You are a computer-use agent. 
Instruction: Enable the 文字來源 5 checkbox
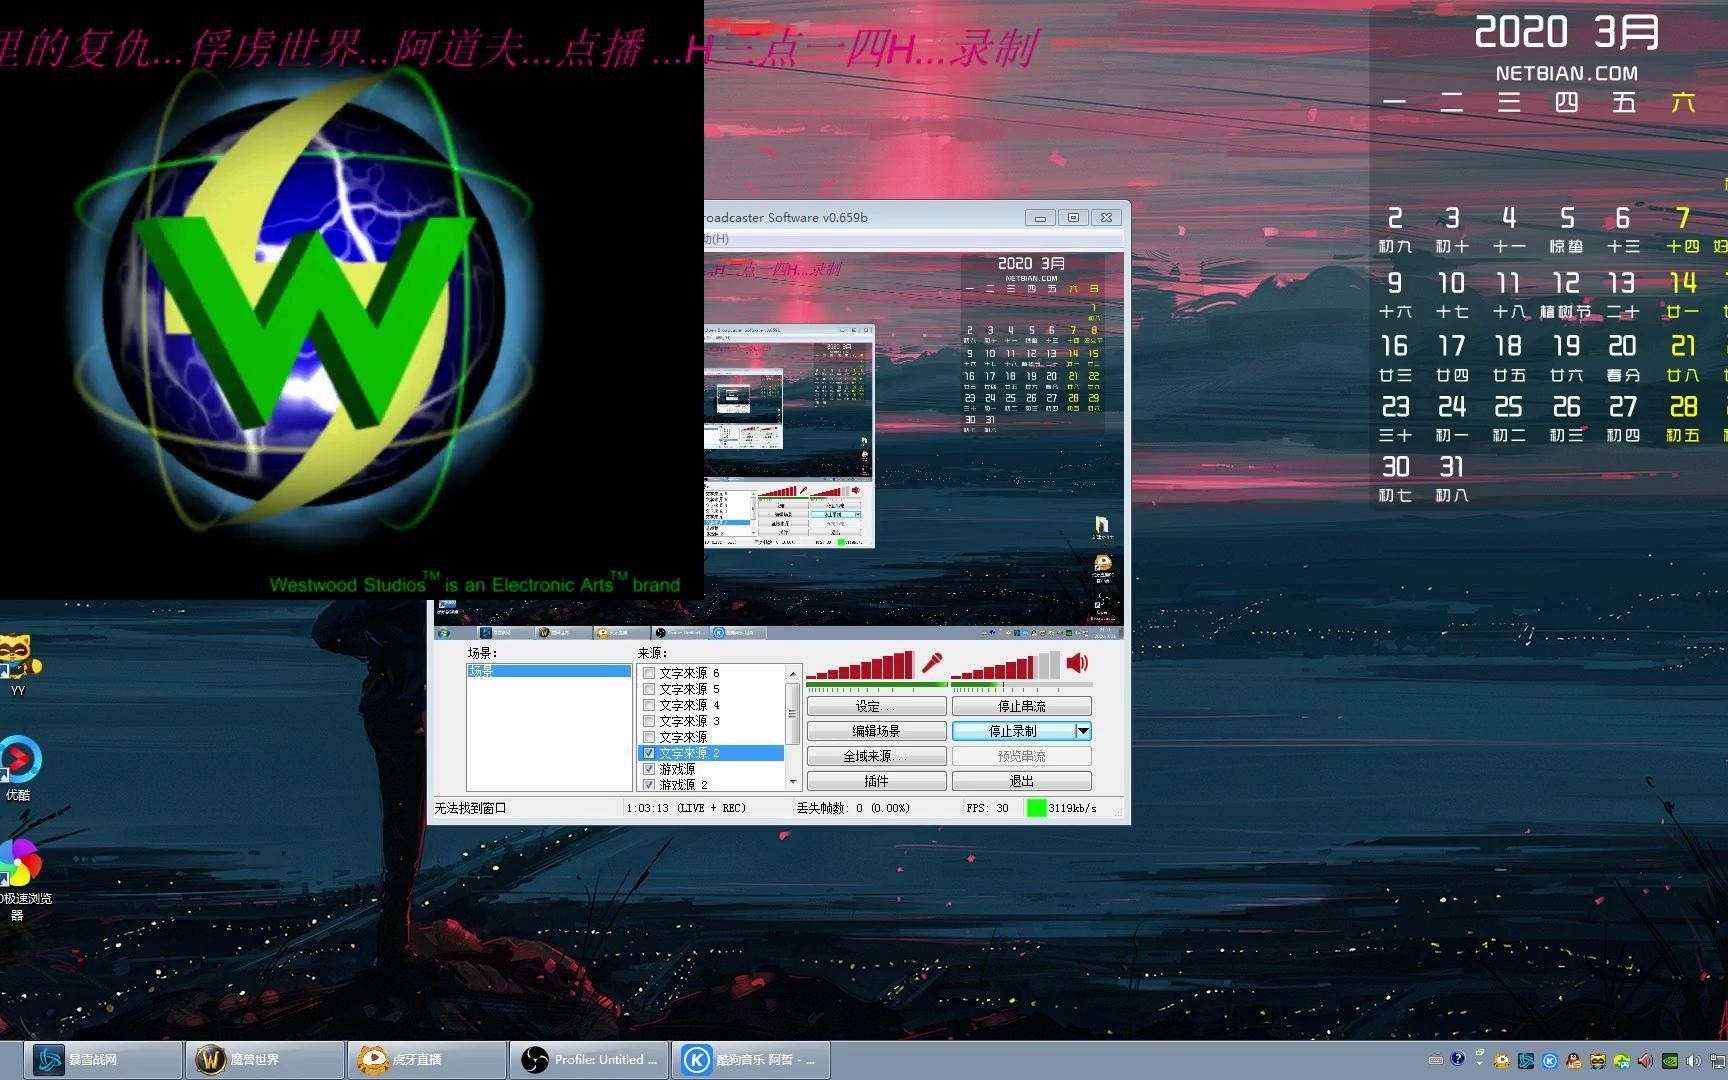click(x=649, y=689)
